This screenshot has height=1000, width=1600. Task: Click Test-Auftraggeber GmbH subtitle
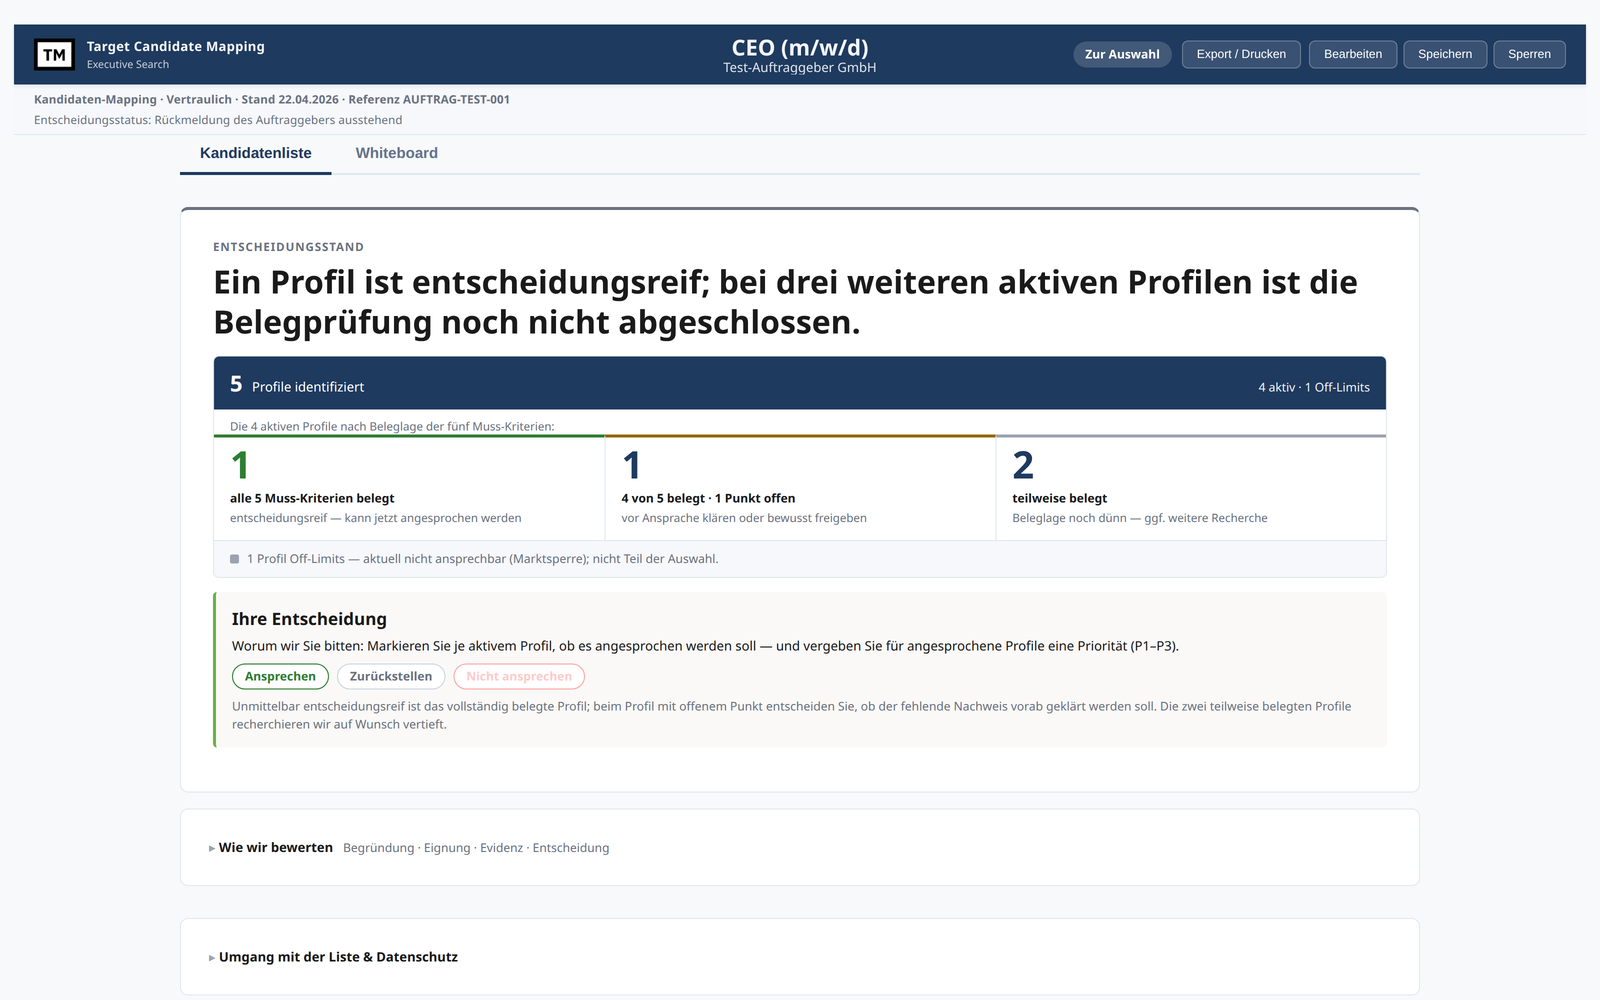point(800,68)
